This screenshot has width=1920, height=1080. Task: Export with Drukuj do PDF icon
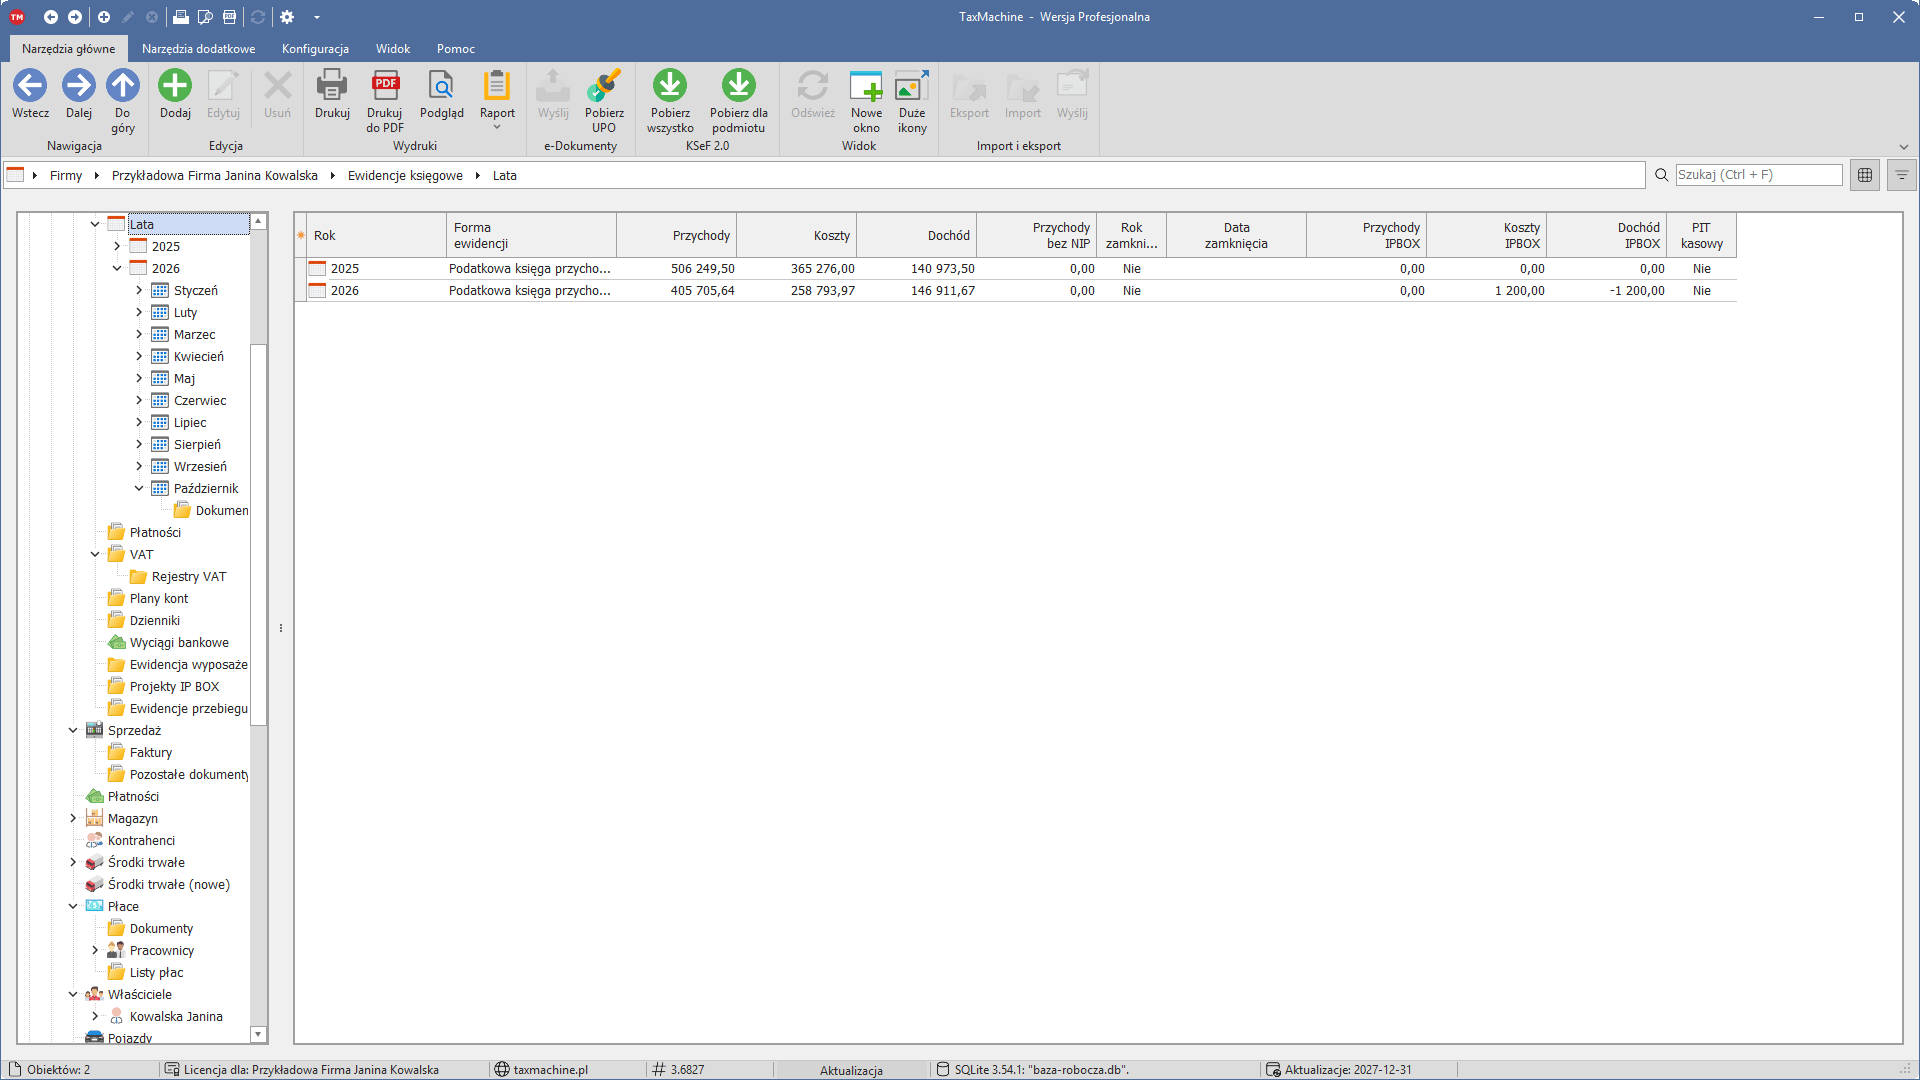tap(385, 86)
